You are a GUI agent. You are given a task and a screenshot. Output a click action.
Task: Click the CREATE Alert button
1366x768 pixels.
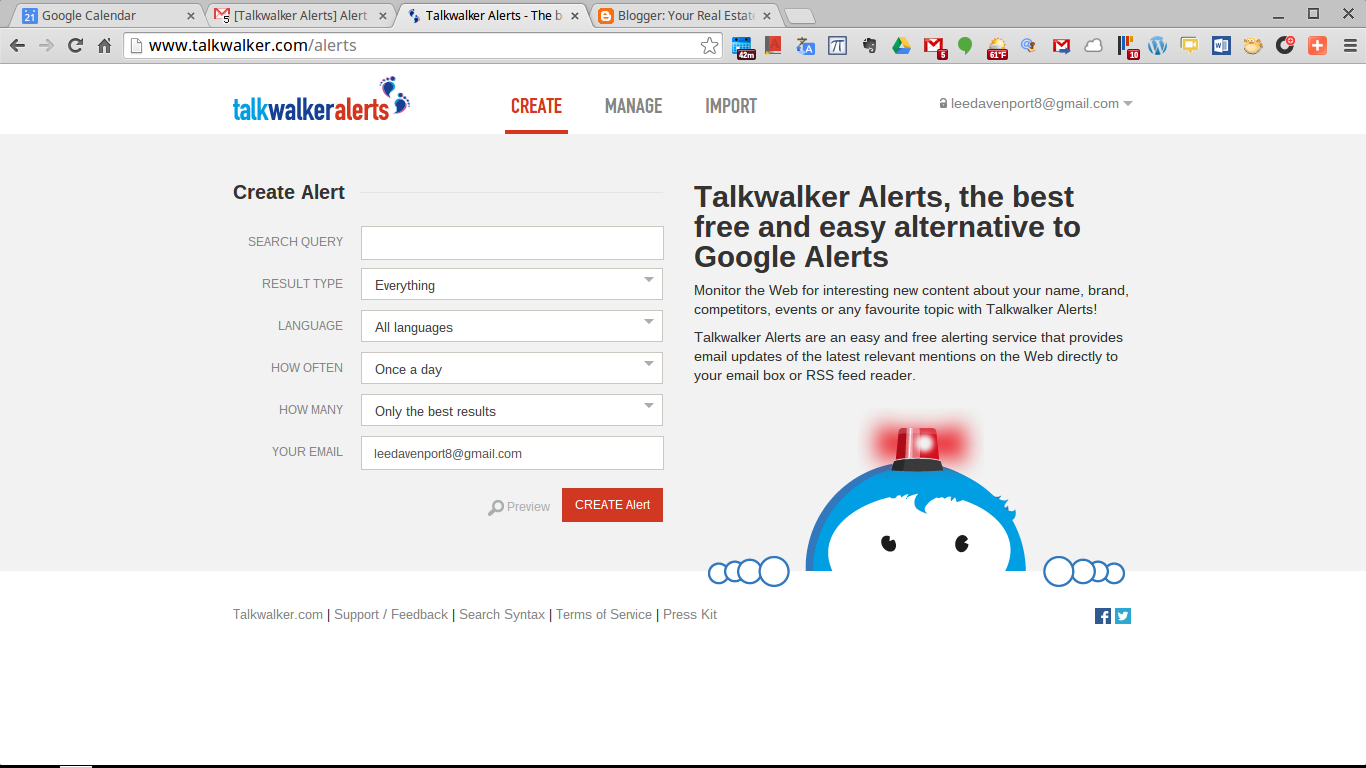[612, 505]
